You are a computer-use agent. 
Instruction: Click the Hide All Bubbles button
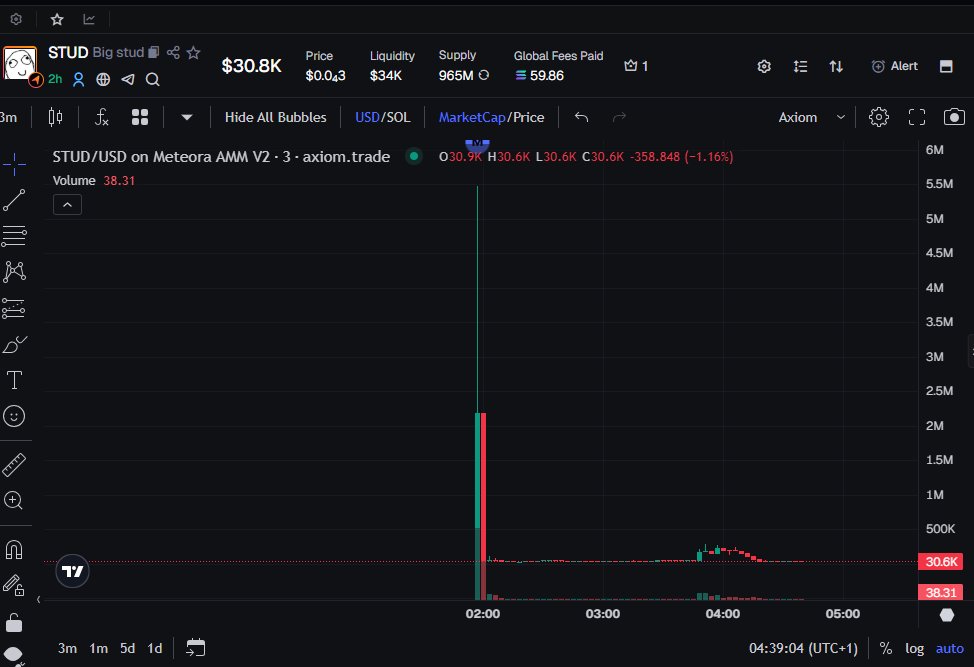(275, 117)
